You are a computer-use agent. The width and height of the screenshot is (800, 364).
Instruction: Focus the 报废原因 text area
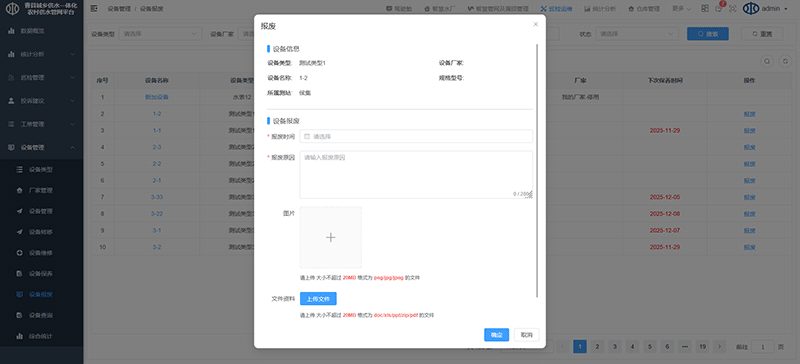click(416, 175)
